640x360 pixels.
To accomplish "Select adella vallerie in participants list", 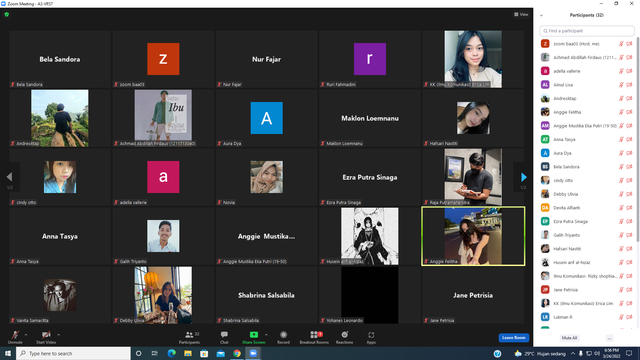I will [587, 71].
